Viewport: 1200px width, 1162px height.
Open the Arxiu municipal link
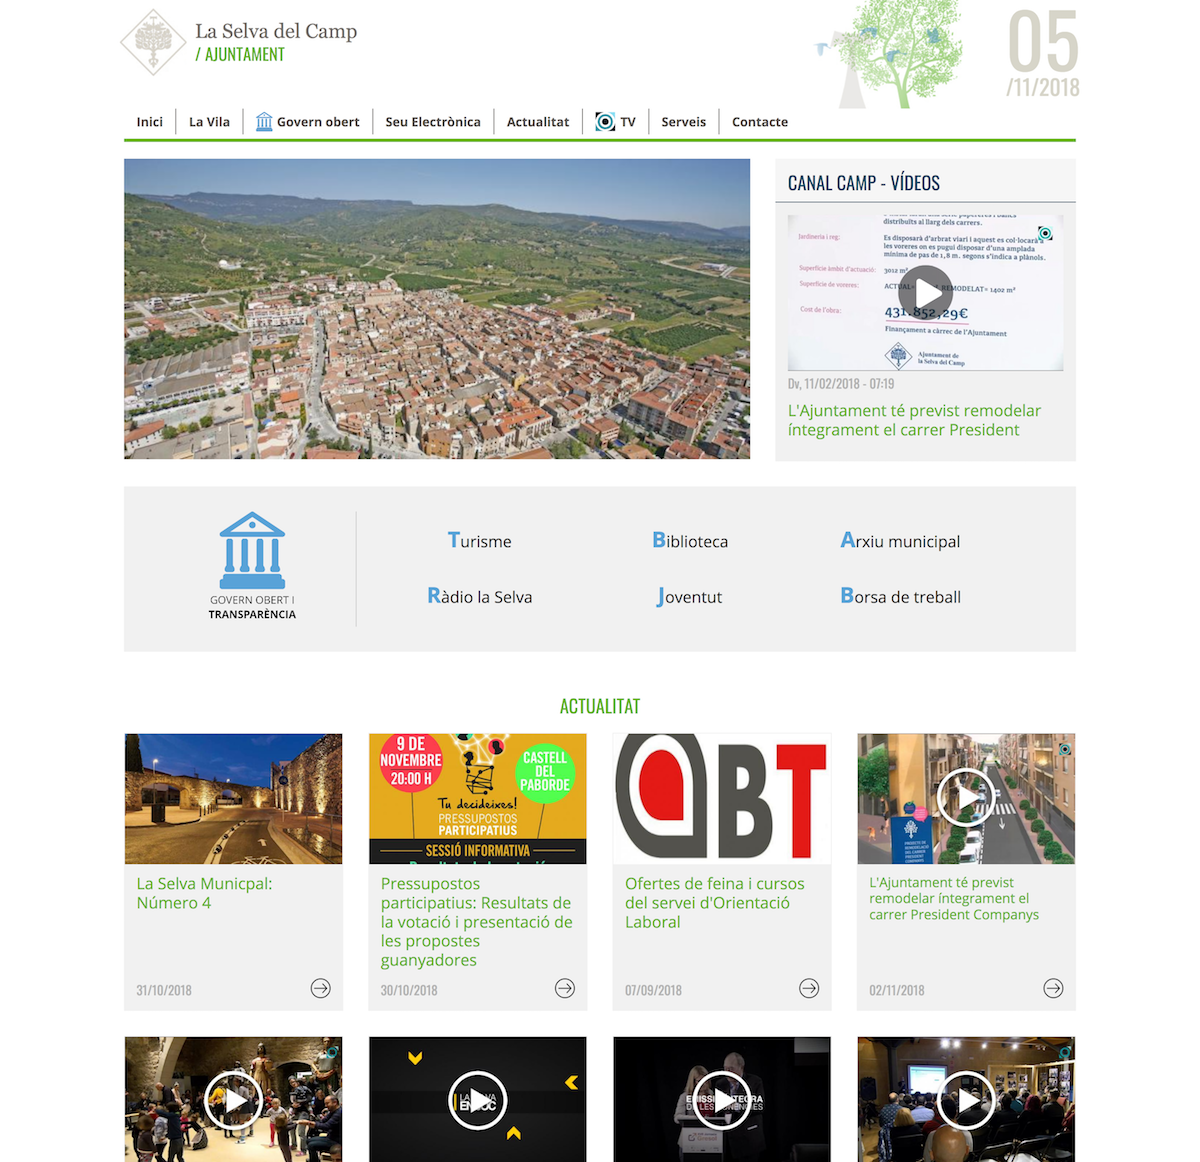point(900,541)
